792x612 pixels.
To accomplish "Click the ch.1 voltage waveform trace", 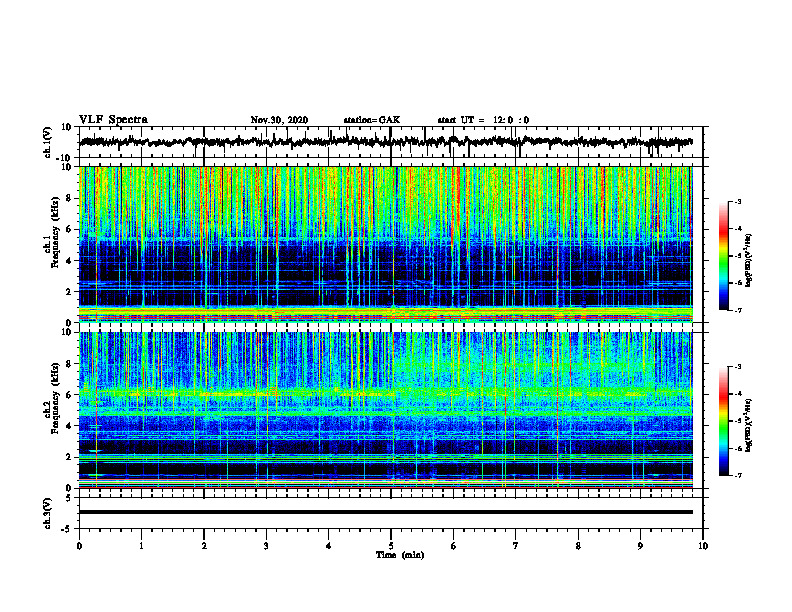I will pos(385,142).
